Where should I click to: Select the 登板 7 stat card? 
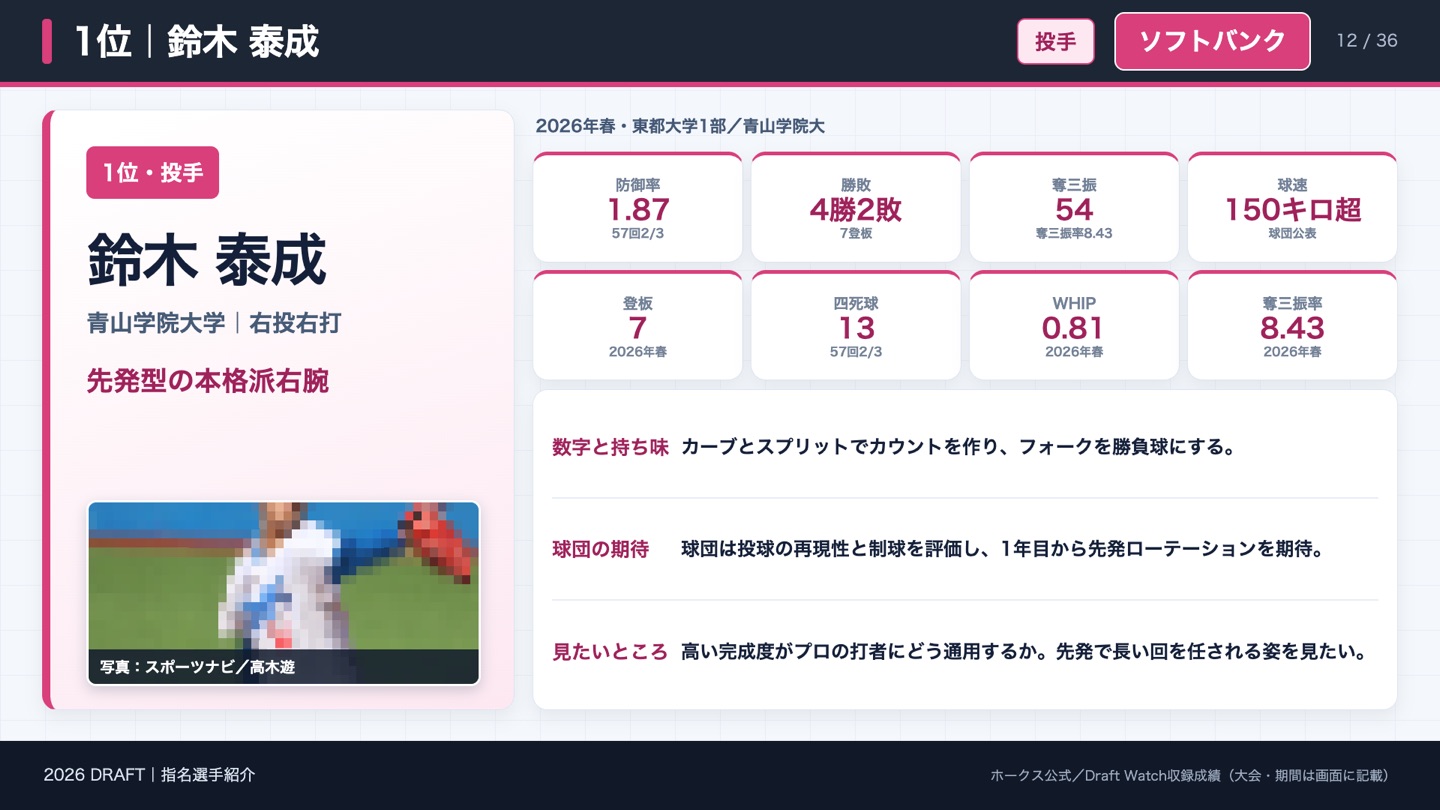[638, 325]
